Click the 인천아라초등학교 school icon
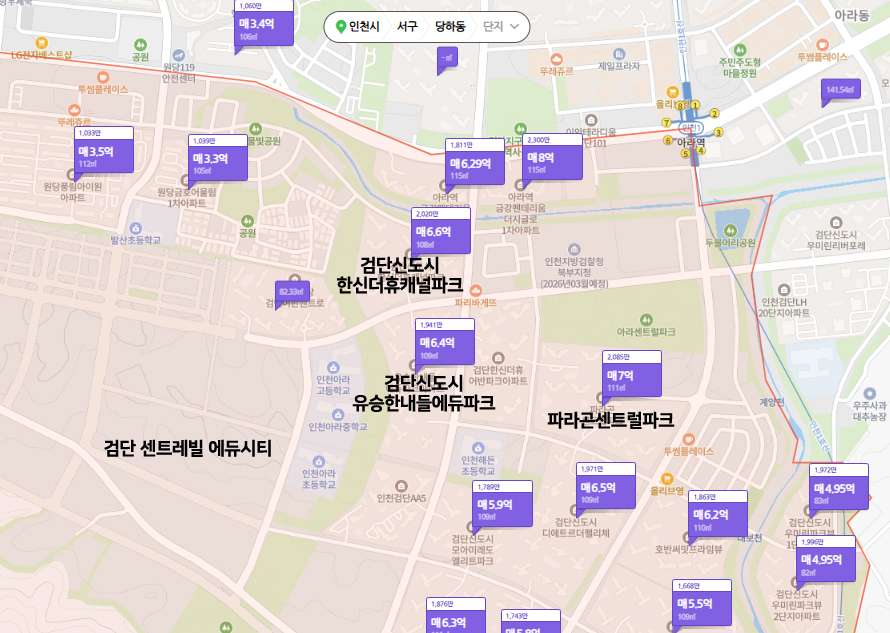The image size is (890, 633). tap(318, 462)
